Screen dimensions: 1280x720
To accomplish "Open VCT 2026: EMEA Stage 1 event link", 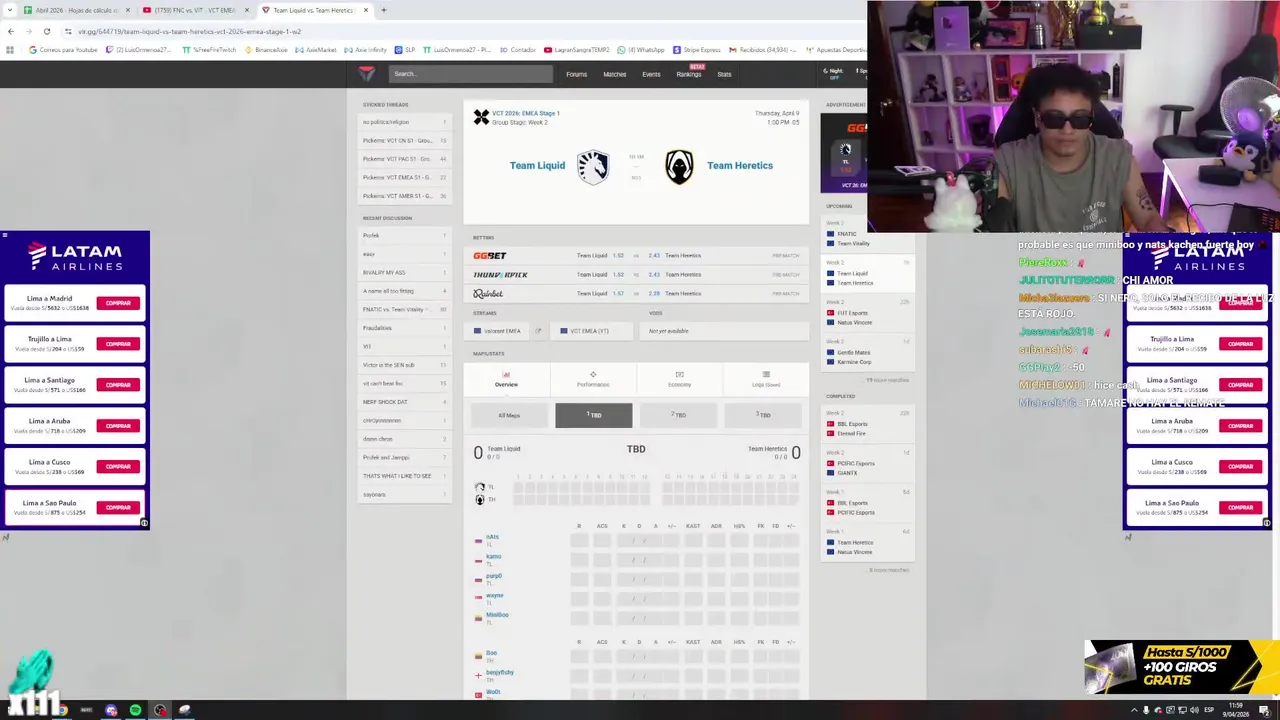I will pyautogui.click(x=525, y=113).
